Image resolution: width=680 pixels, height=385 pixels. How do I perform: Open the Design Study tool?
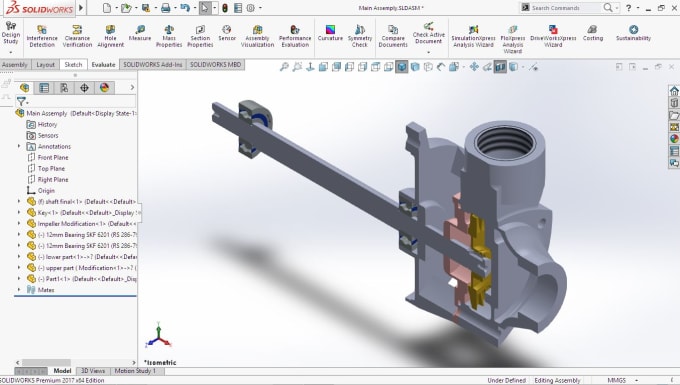tap(10, 34)
